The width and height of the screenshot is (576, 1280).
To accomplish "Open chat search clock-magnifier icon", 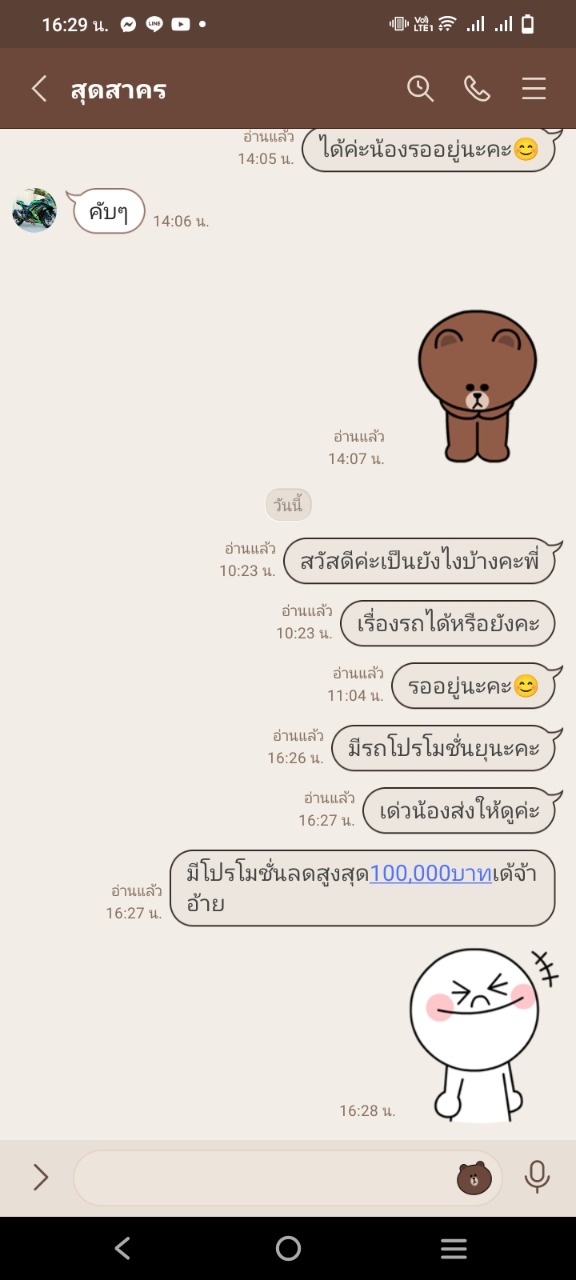I will click(420, 89).
